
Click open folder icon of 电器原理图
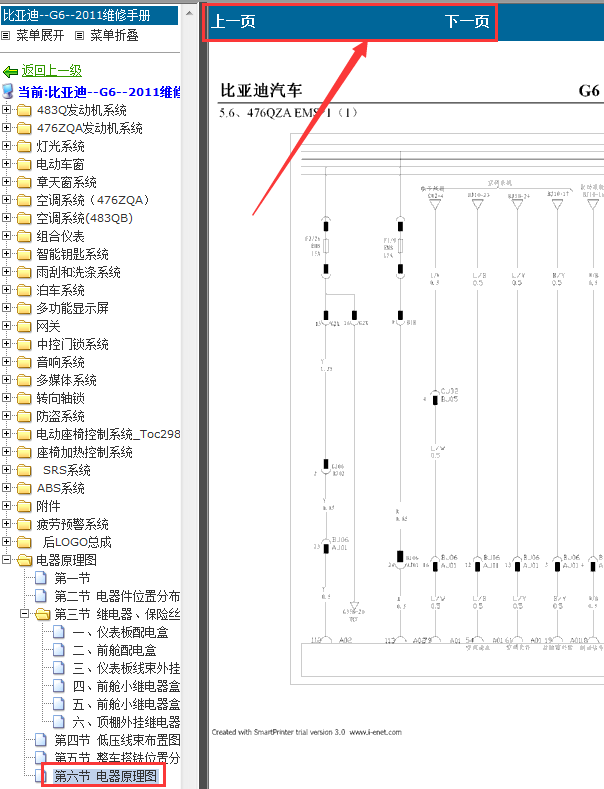point(24,560)
